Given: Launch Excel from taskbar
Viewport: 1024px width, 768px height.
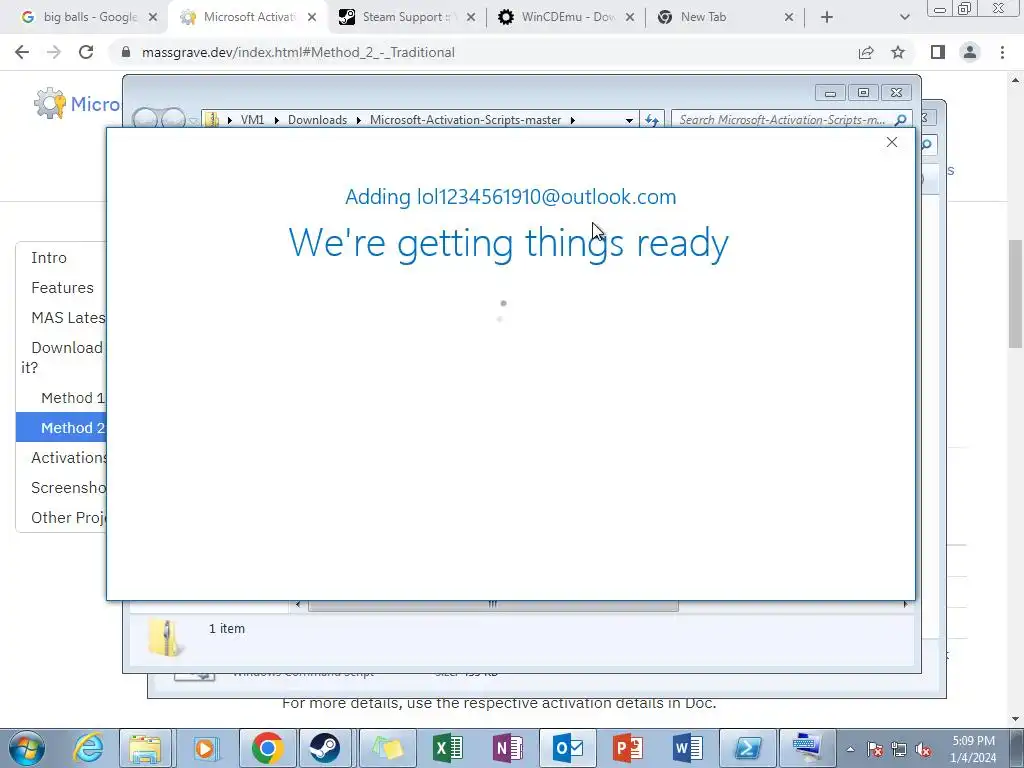Looking at the screenshot, I should tap(447, 748).
